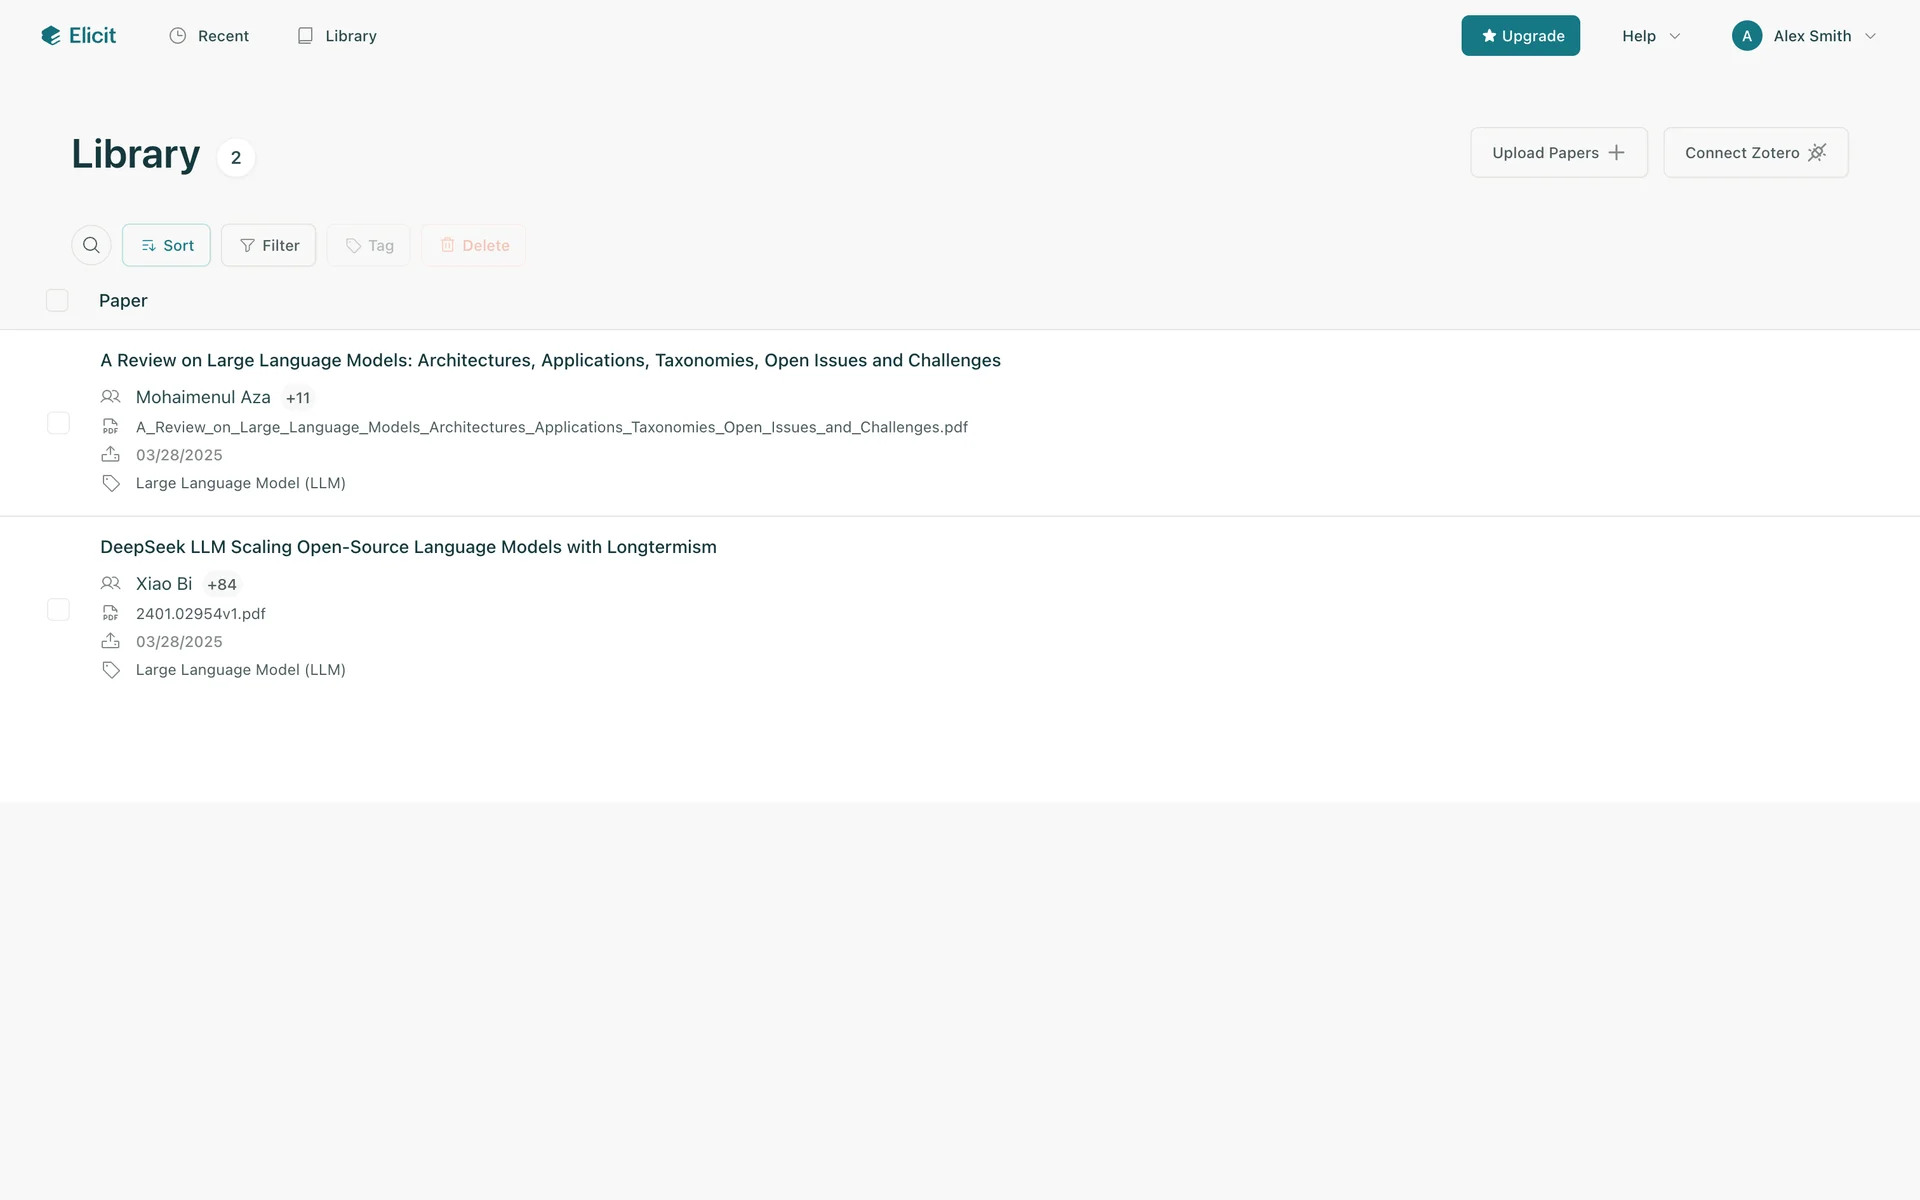Select the DeepSeek LLM paper checkbox
Image resolution: width=1920 pixels, height=1200 pixels.
pos(58,610)
